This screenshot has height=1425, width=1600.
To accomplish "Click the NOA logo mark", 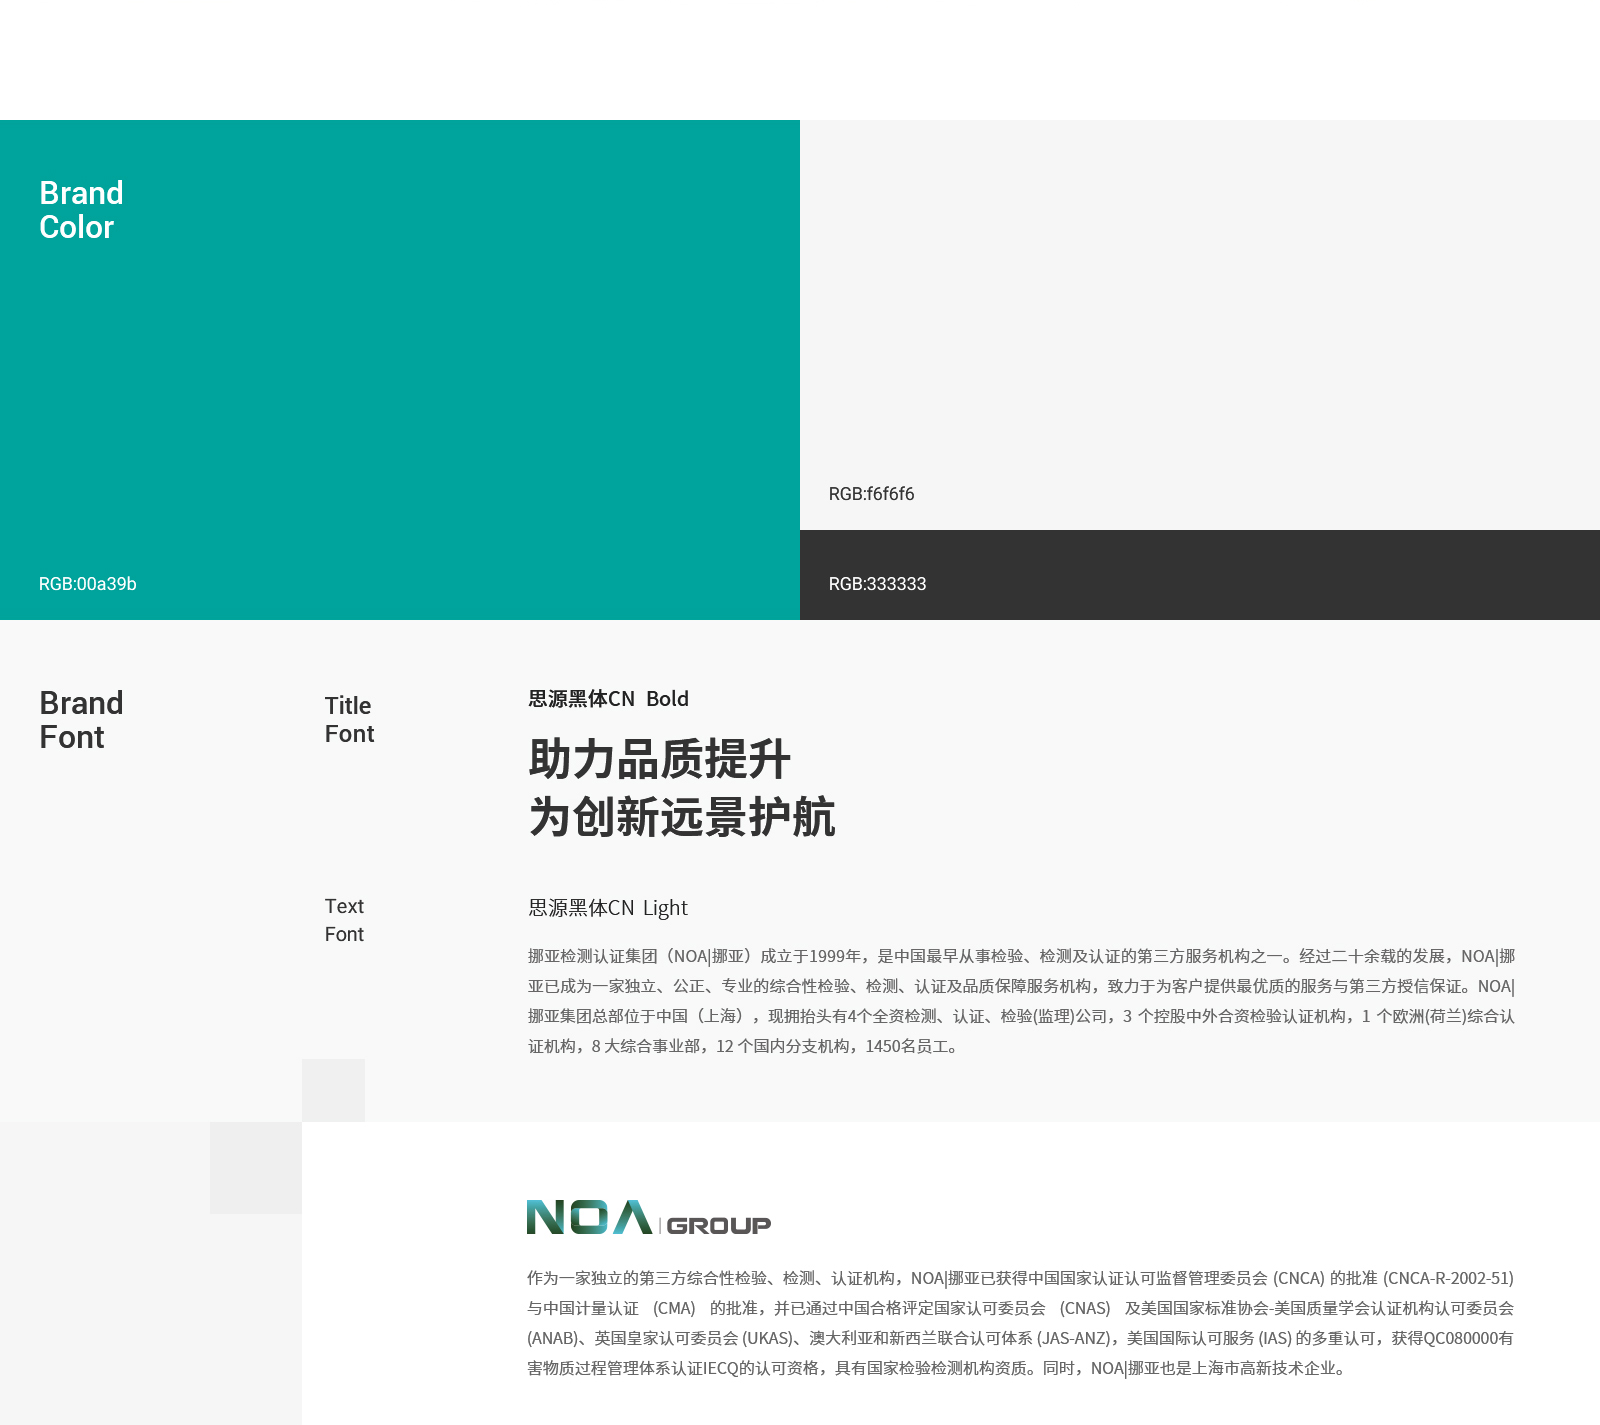I will (x=589, y=1217).
